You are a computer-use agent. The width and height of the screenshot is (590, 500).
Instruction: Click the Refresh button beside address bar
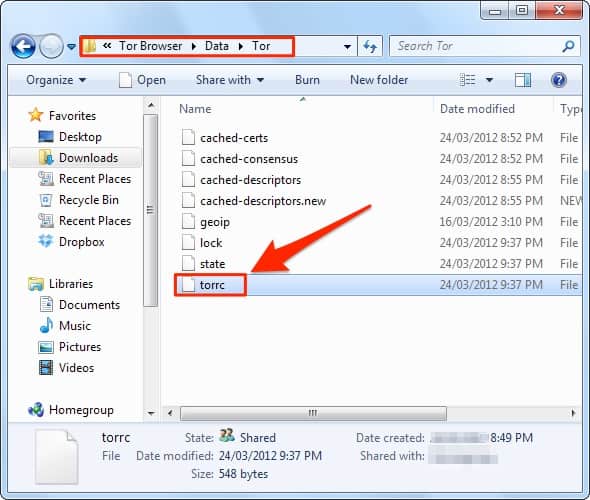coord(370,47)
